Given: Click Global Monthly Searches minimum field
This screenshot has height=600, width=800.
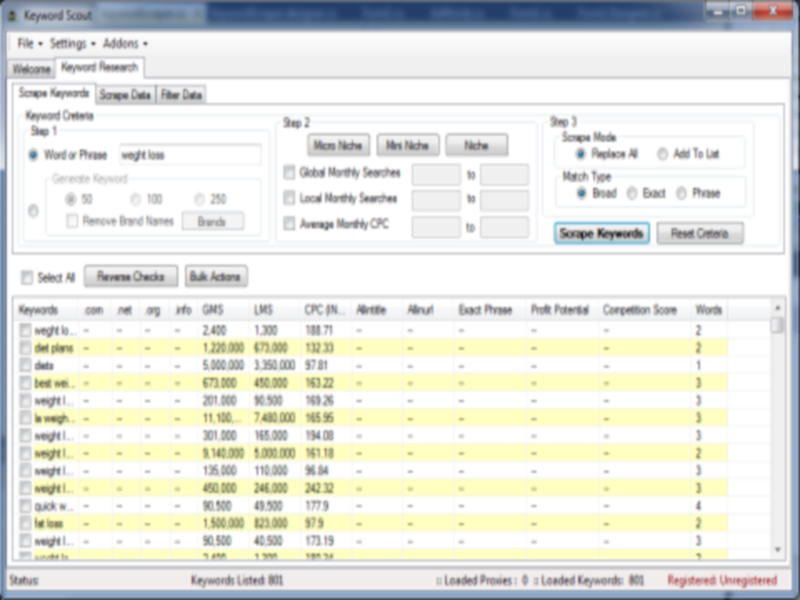Looking at the screenshot, I should click(x=436, y=174).
